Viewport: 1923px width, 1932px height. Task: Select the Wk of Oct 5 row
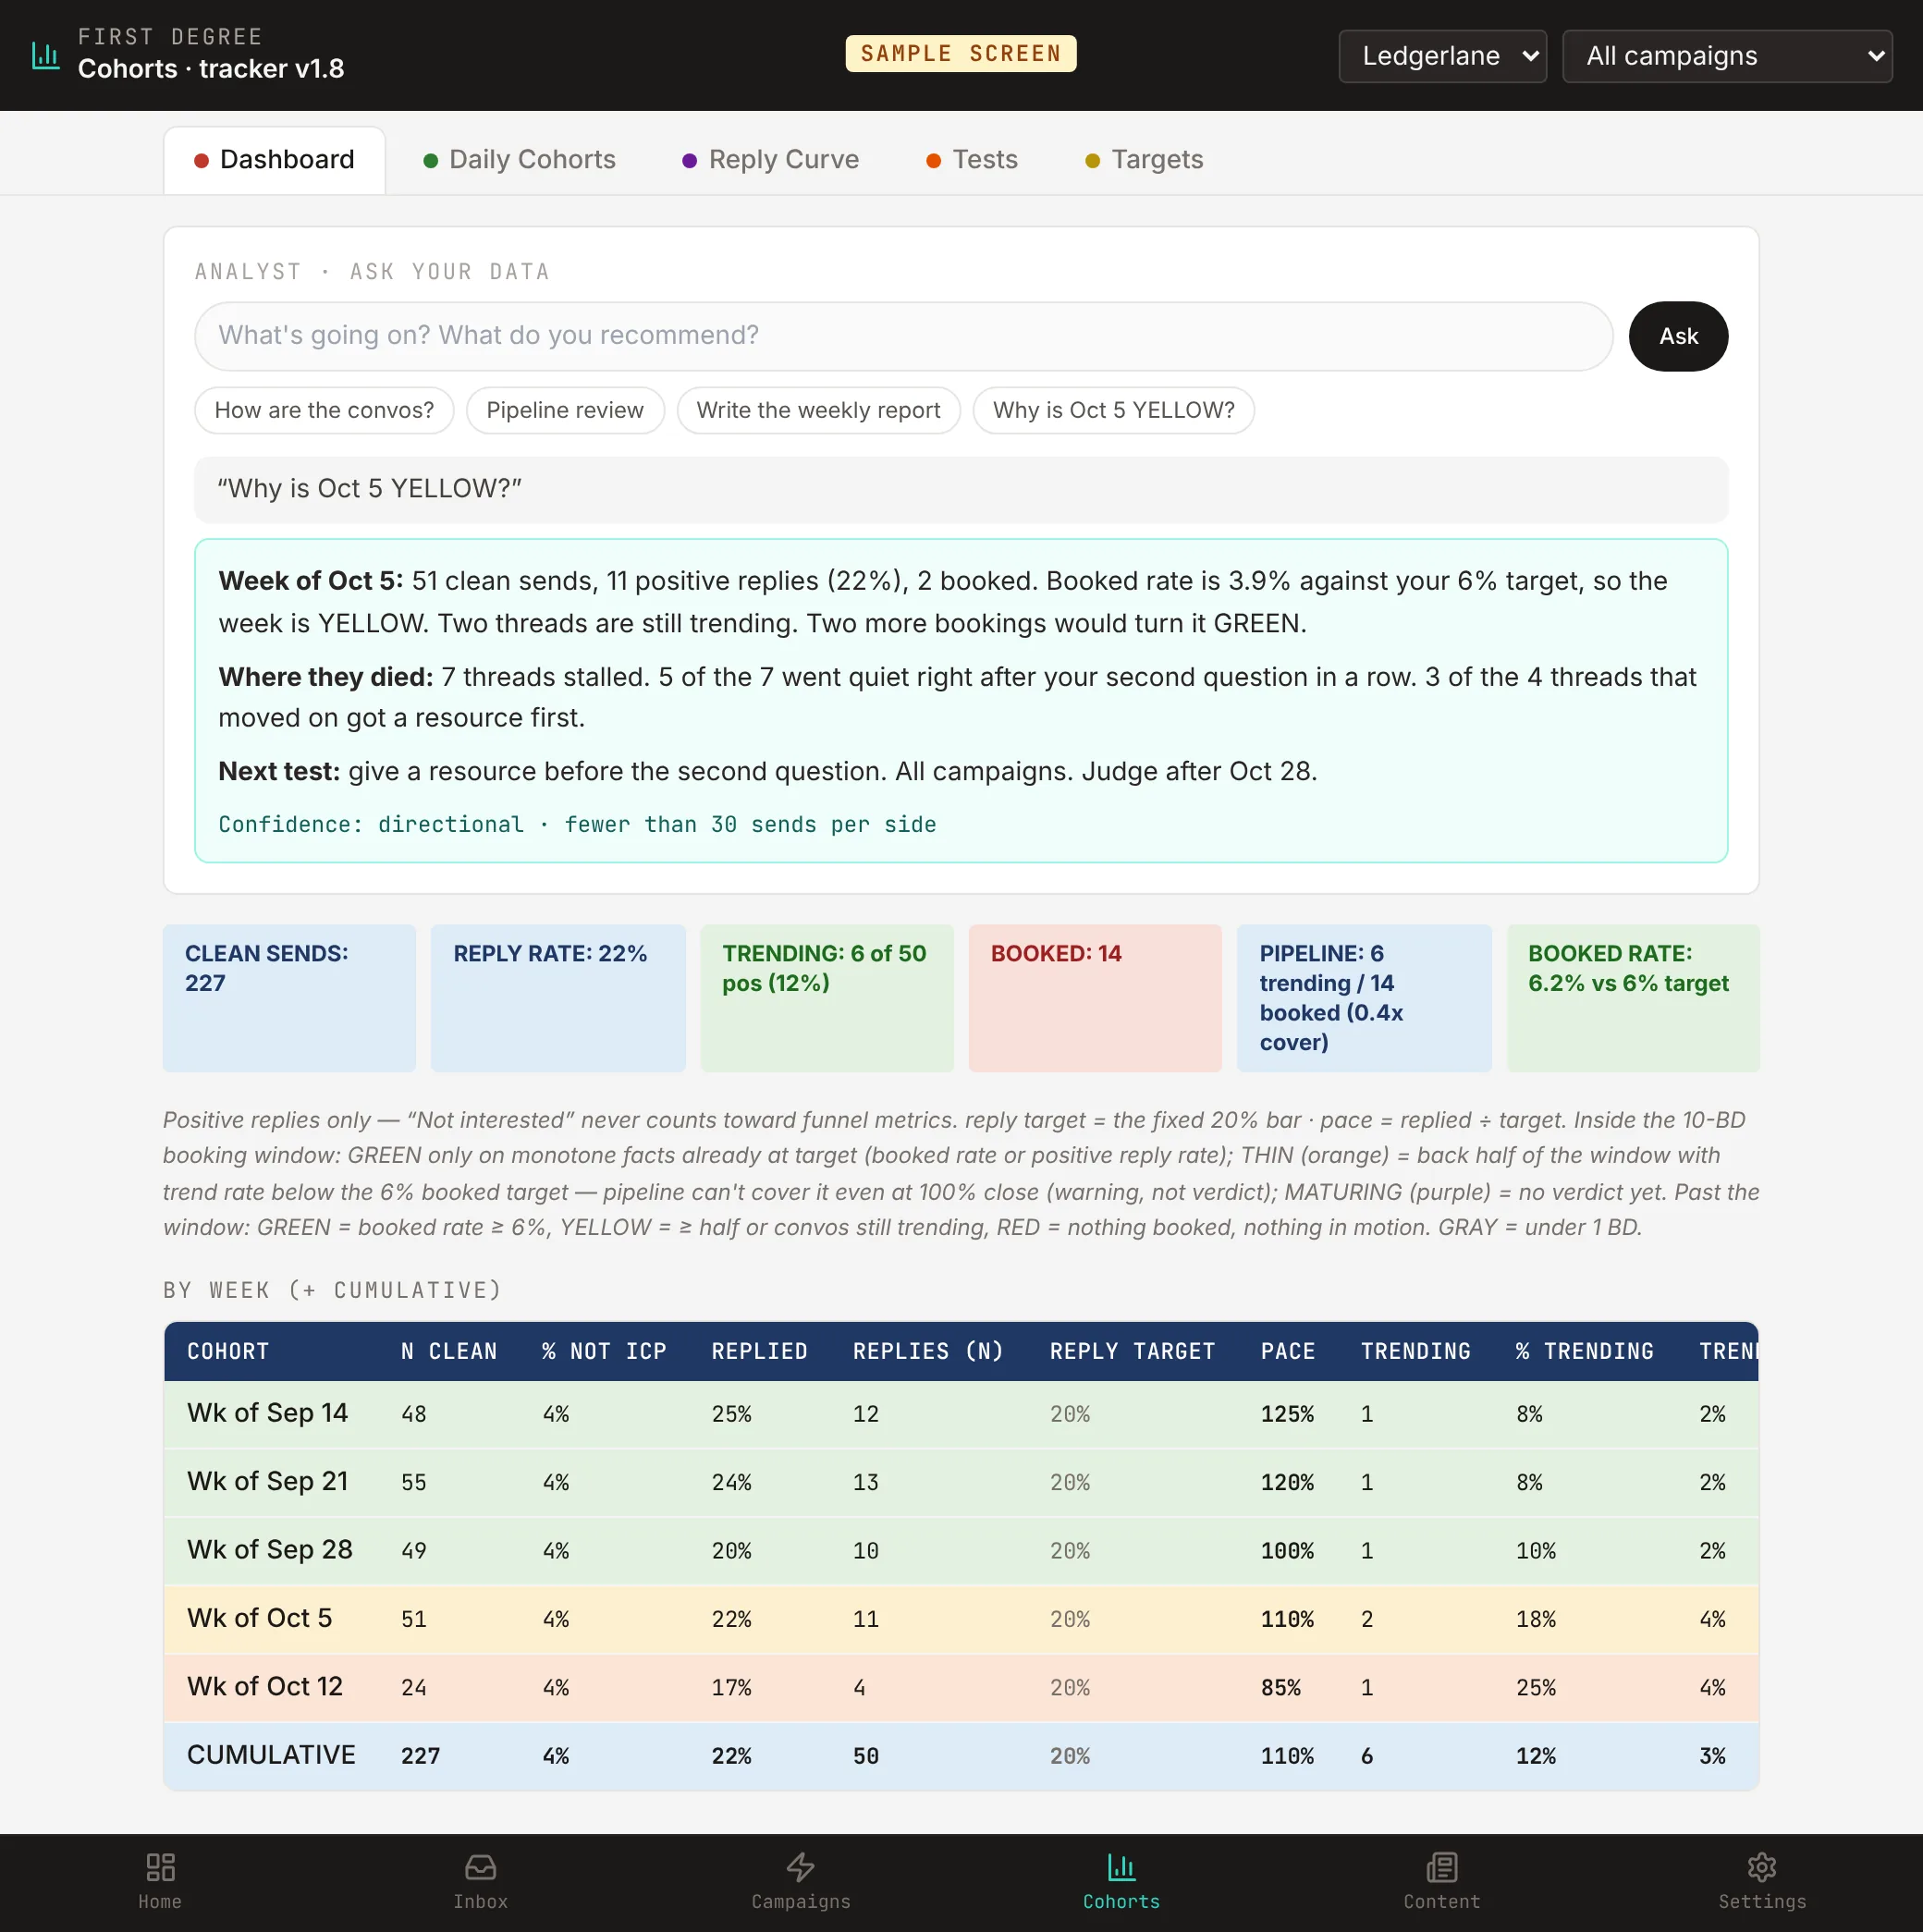960,1619
